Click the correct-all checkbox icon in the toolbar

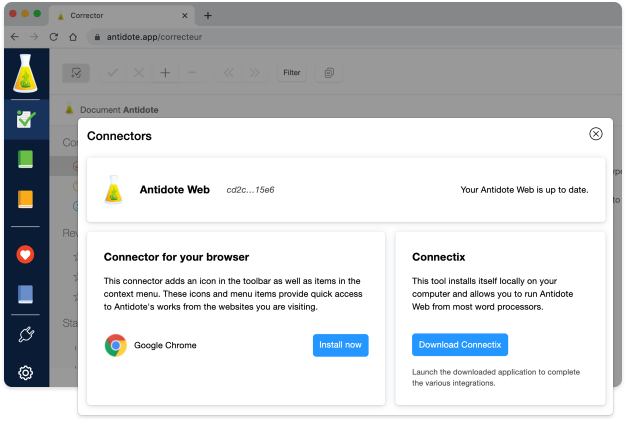coord(76,73)
